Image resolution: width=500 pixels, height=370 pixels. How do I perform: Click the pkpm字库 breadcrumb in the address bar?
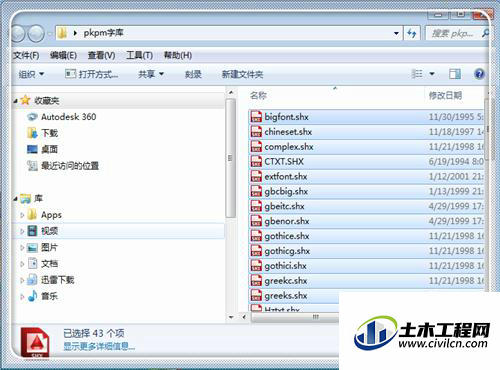pos(103,33)
